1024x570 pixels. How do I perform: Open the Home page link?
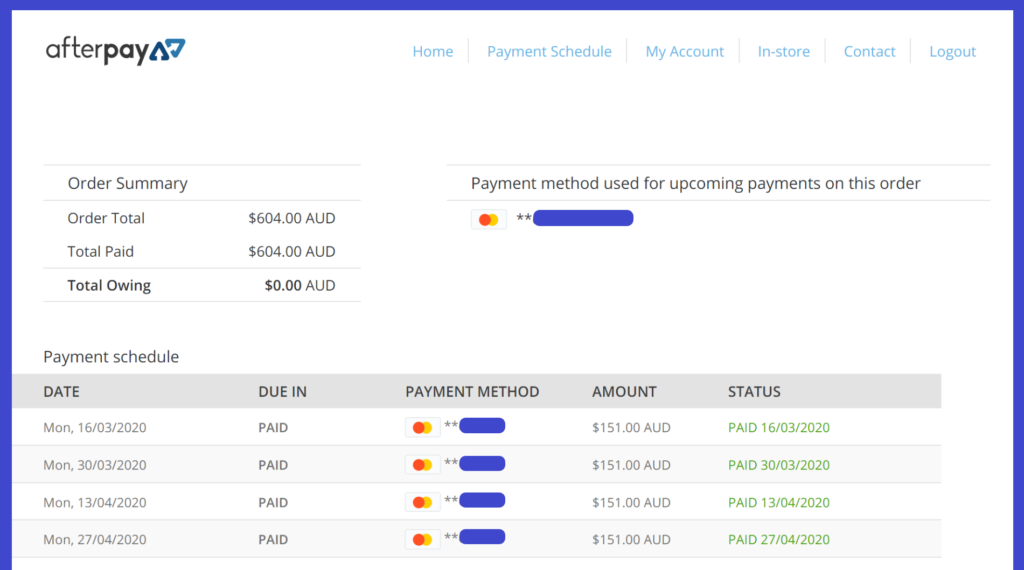click(432, 52)
